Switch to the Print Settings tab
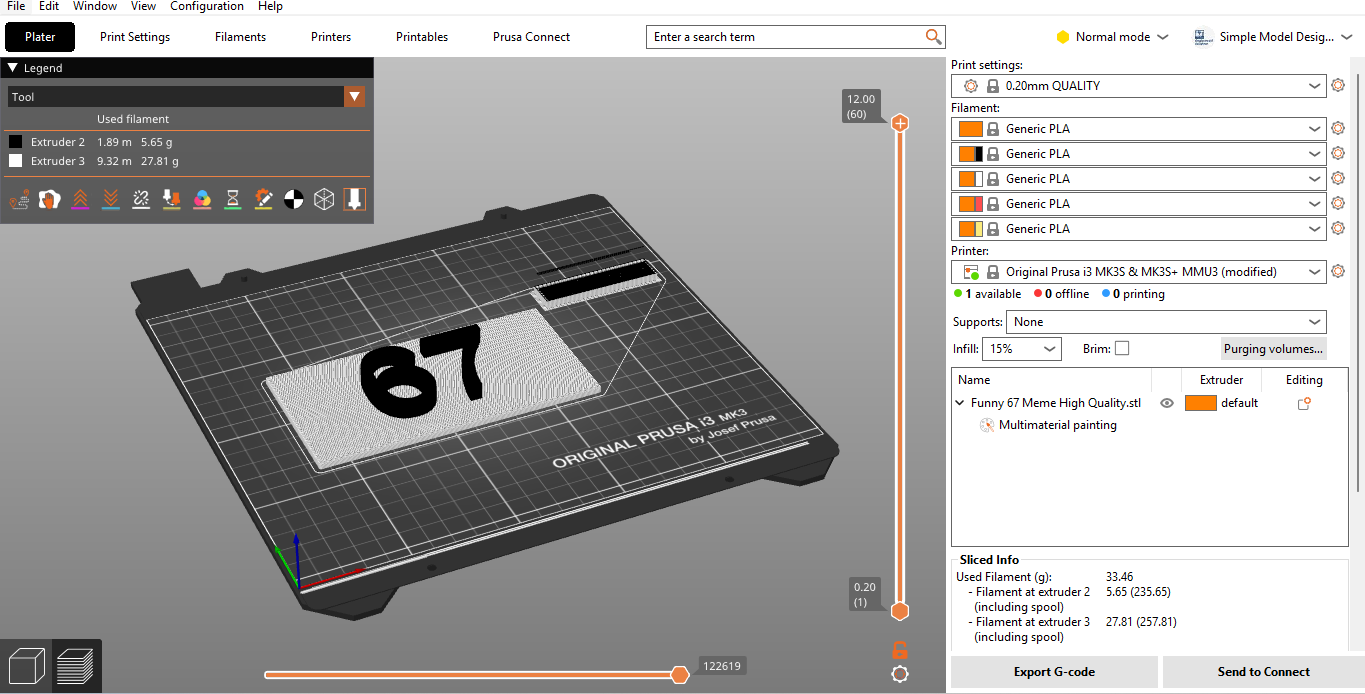Screen dimensions: 1365x694 point(135,37)
